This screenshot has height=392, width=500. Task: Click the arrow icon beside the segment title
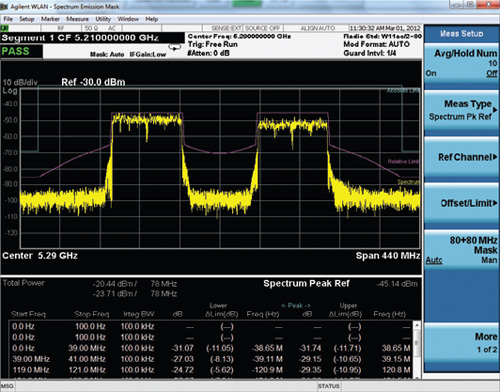click(x=174, y=48)
